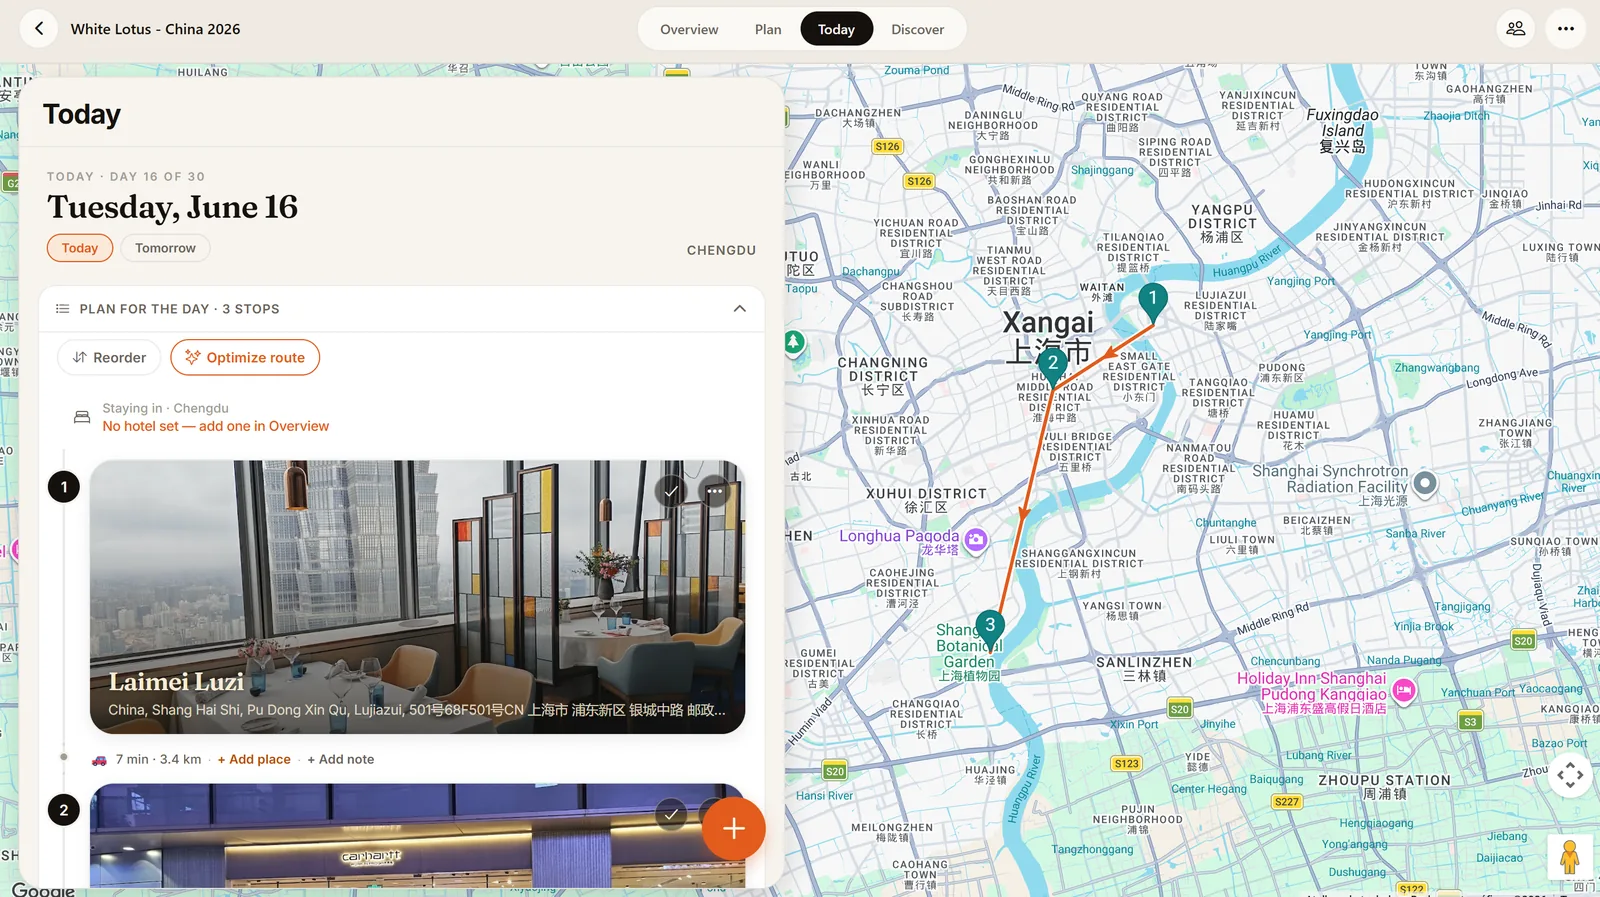Click the Street View pegman icon
Screen dimensions: 1600x897
pos(1570,857)
